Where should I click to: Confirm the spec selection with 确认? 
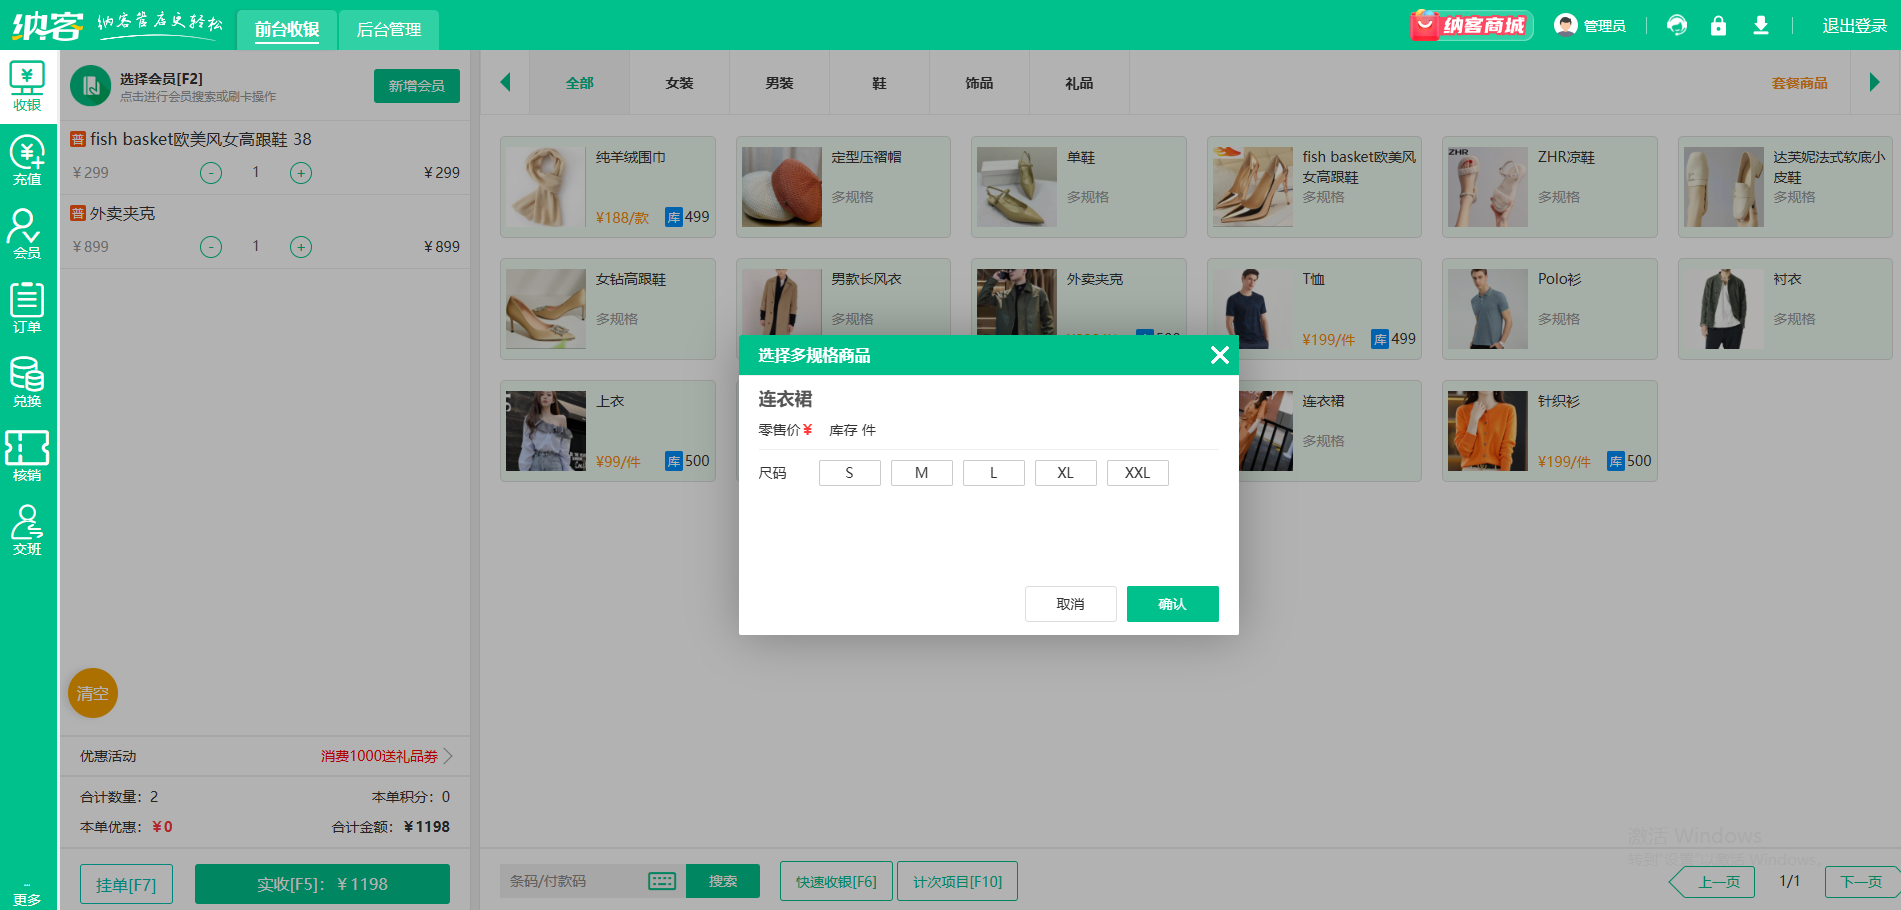pyautogui.click(x=1172, y=603)
